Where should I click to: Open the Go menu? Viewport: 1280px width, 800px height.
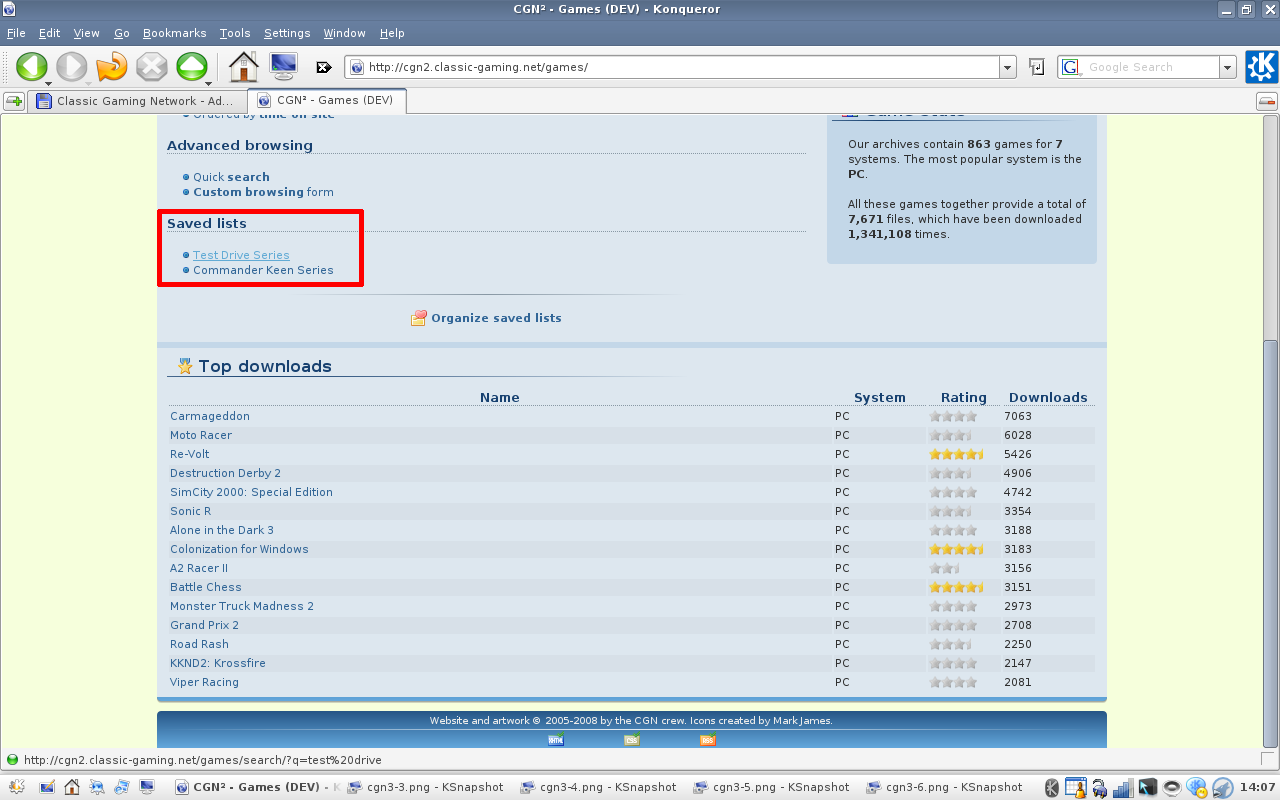point(122,33)
